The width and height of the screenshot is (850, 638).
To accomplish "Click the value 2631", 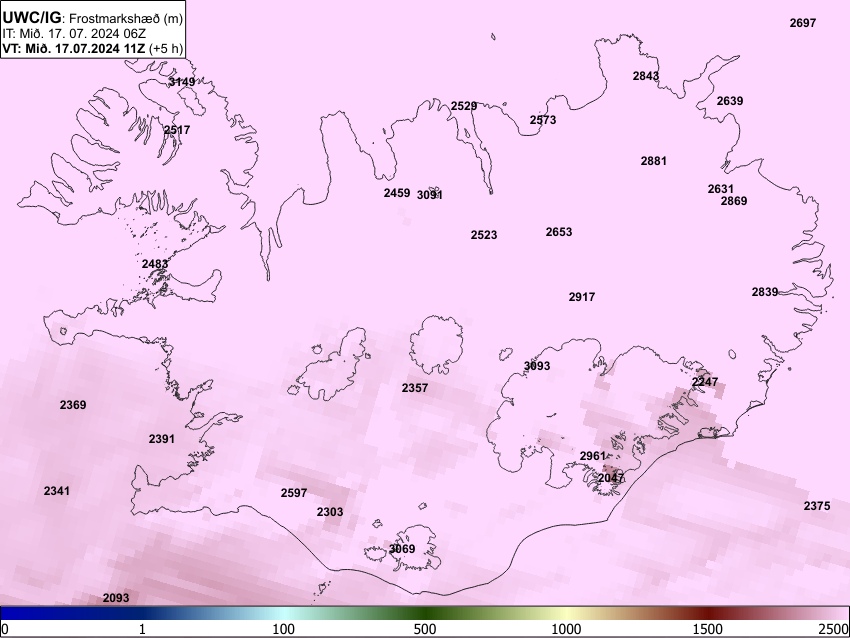I will click(x=720, y=189).
